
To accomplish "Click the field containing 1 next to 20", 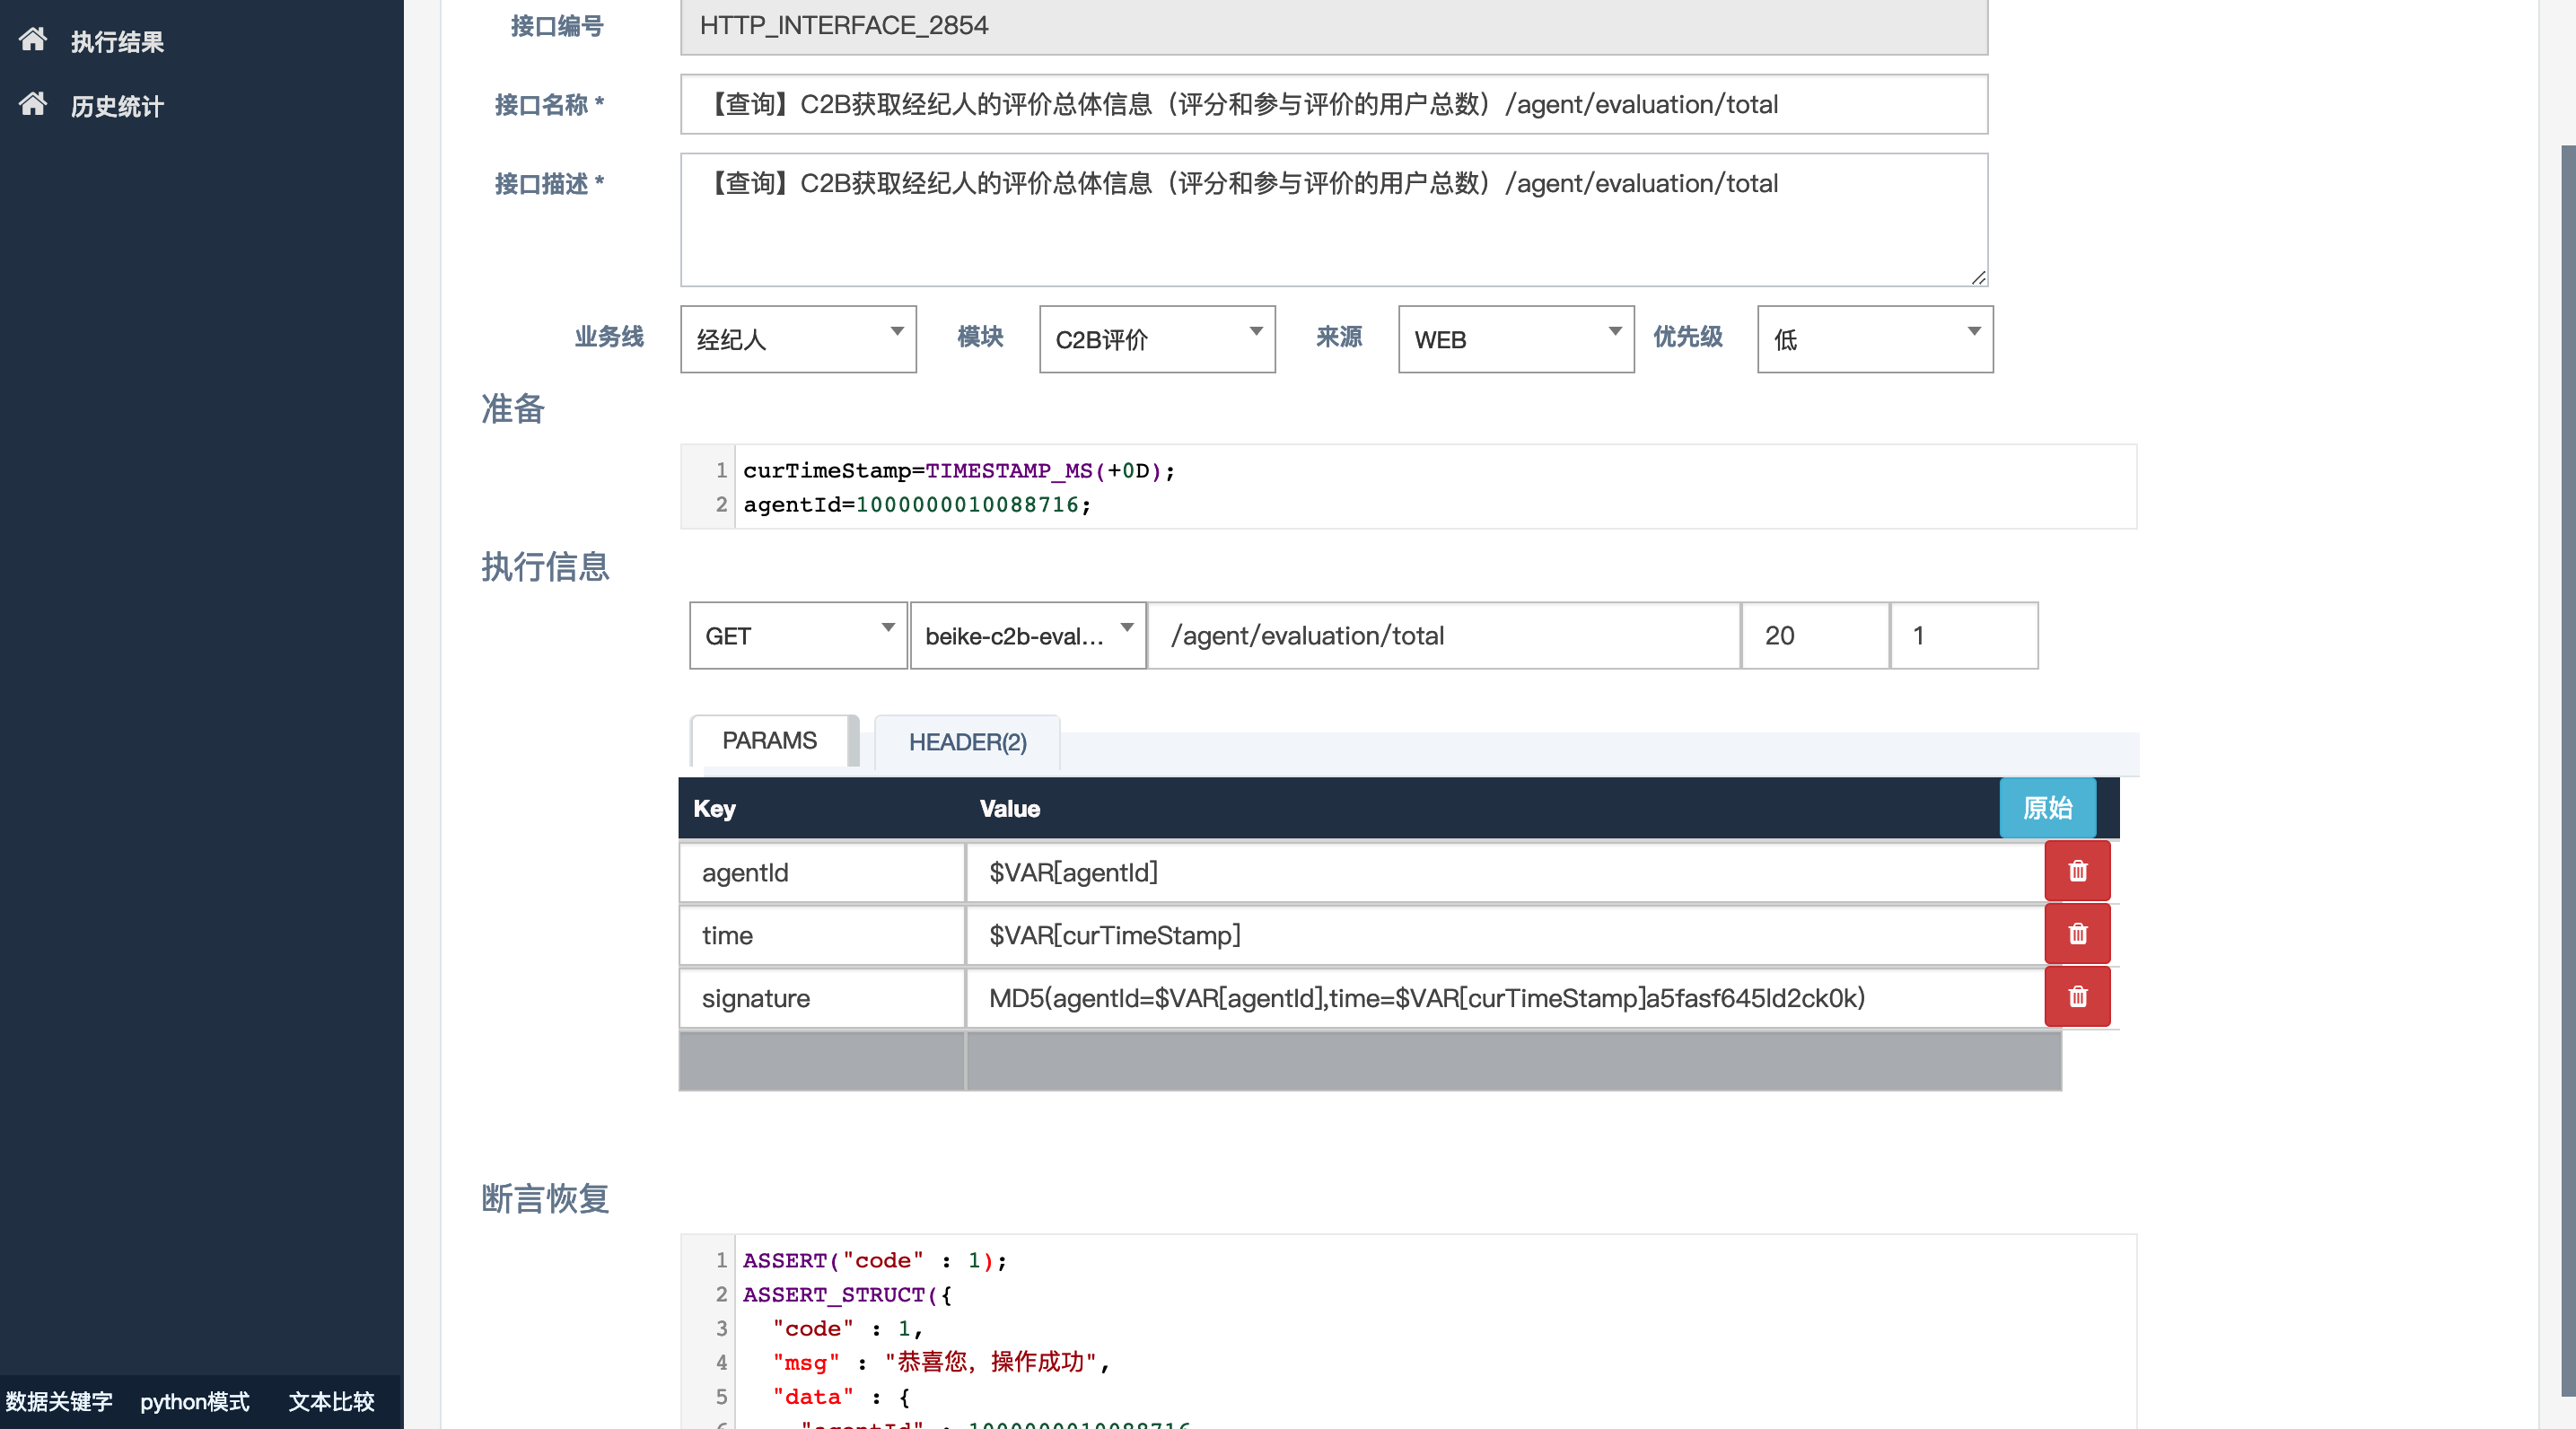I will click(x=1964, y=635).
